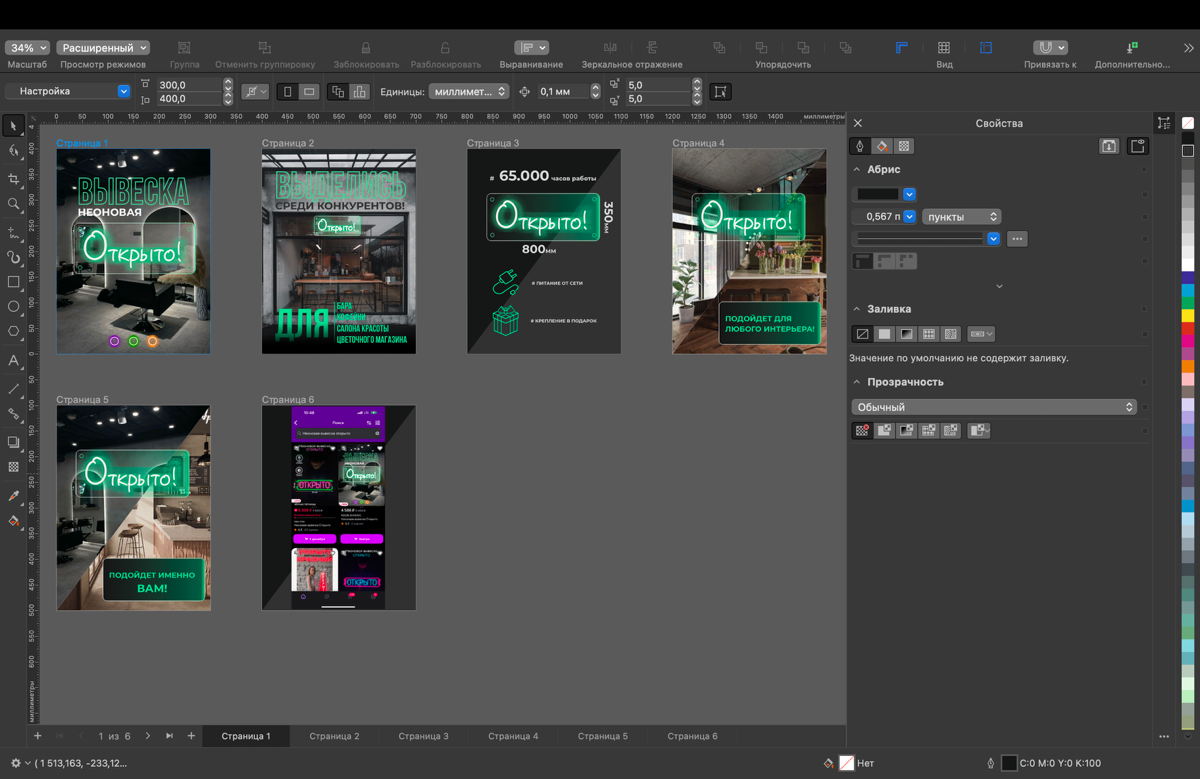Click the Дополнительно toolbar icon
The width and height of the screenshot is (1200, 779).
[1132, 48]
